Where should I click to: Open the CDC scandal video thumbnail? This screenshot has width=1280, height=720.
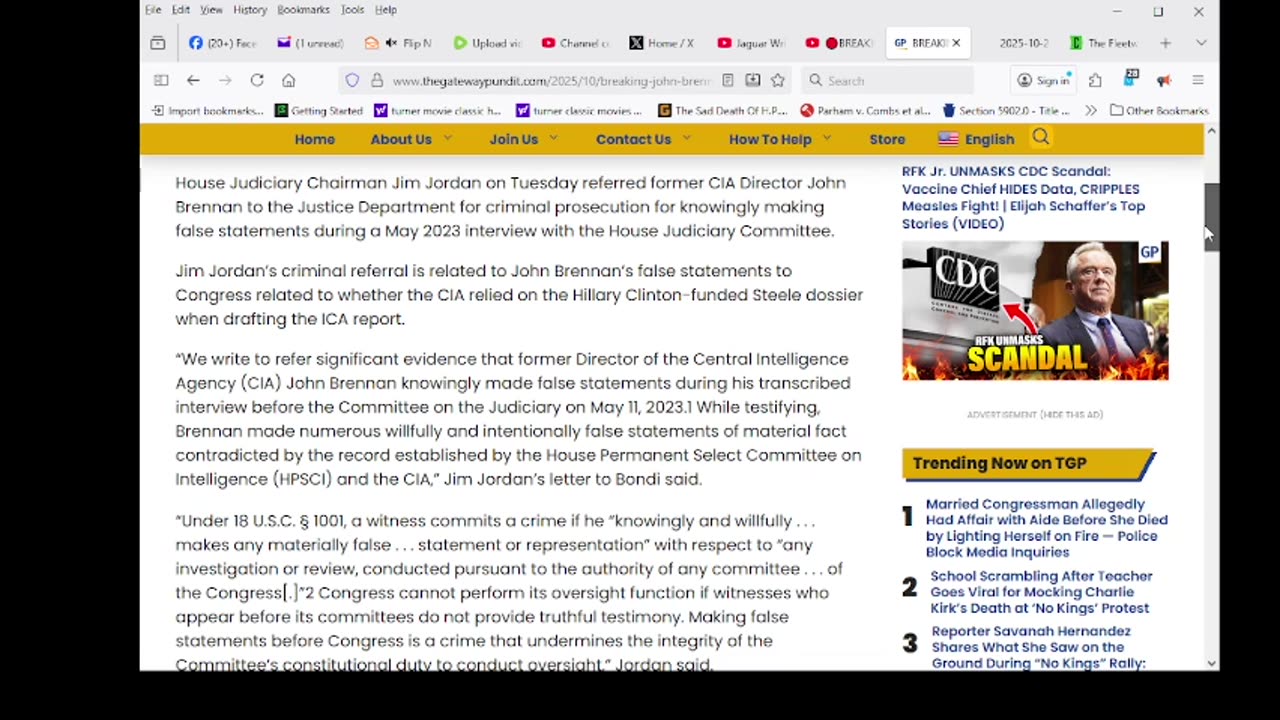pos(1035,311)
